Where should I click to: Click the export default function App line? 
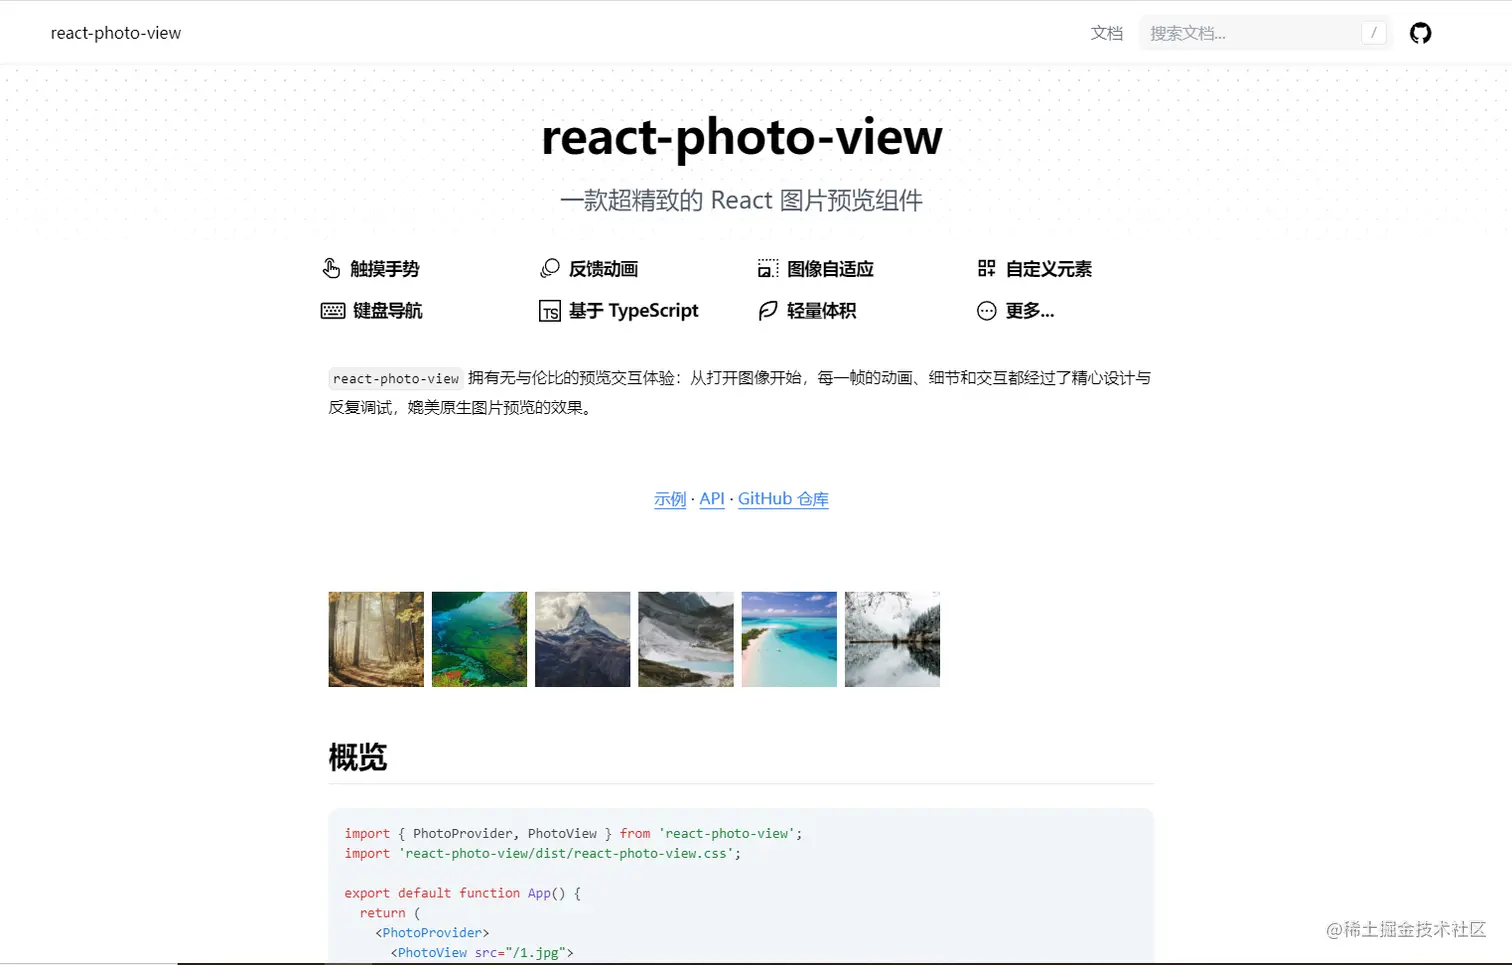click(x=462, y=893)
